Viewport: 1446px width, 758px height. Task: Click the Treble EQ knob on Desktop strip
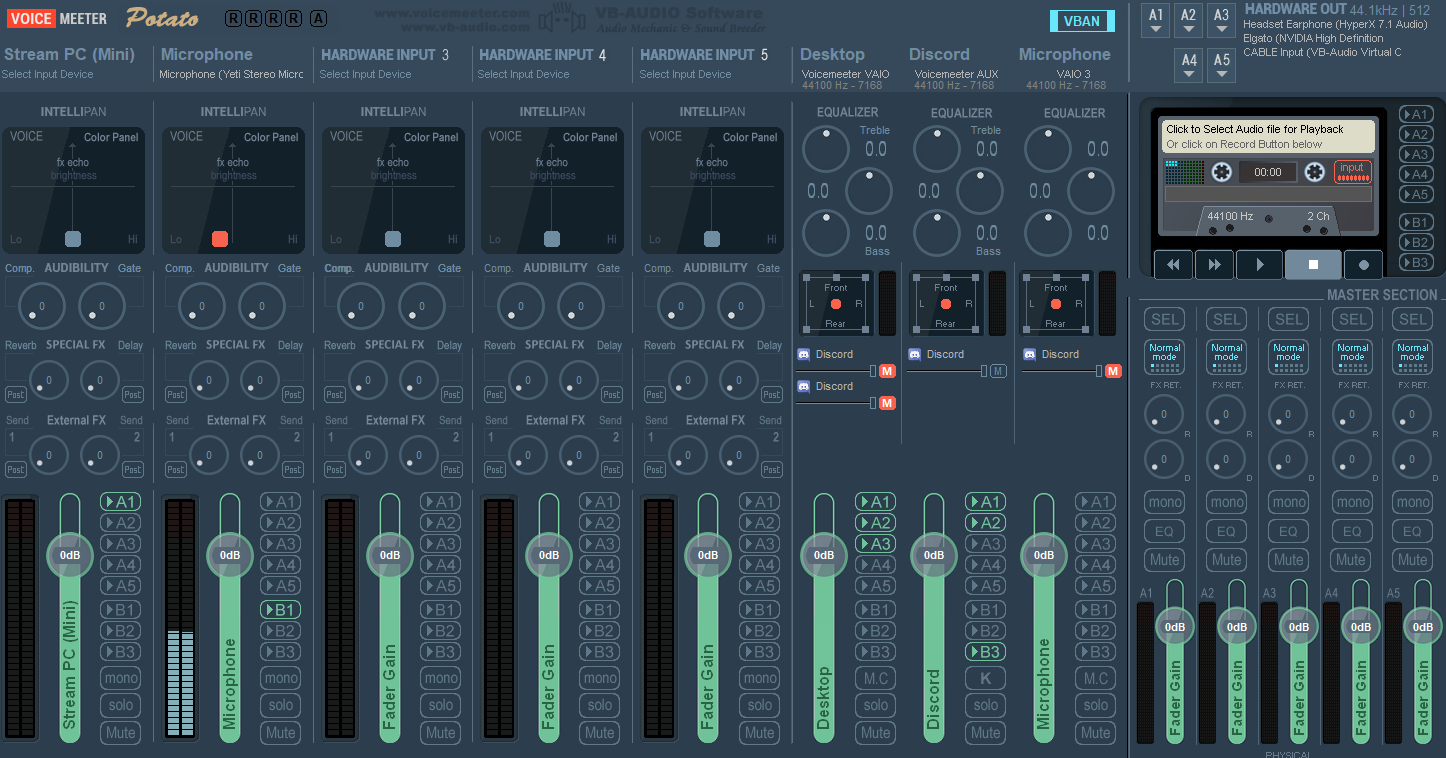pos(826,149)
